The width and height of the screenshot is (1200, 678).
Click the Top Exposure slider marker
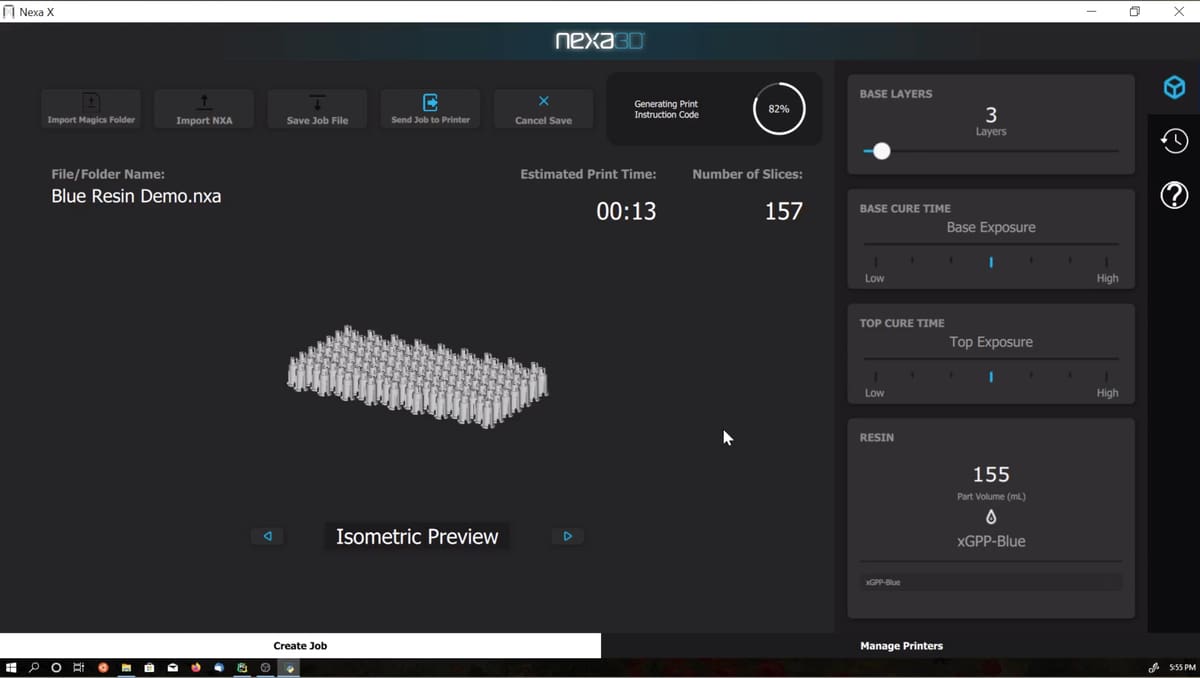coord(991,377)
